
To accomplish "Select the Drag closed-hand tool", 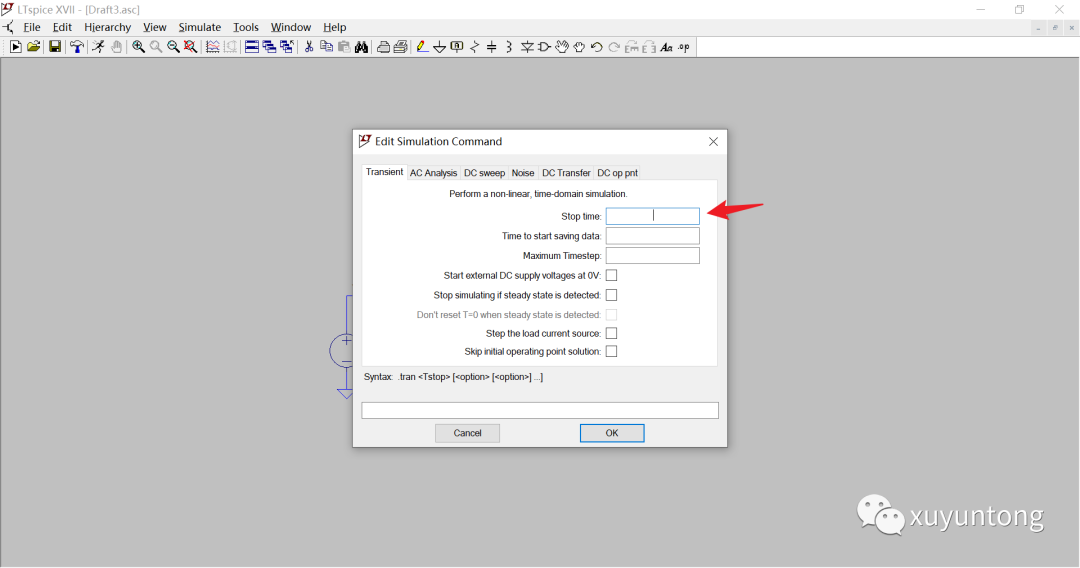I will tap(579, 47).
